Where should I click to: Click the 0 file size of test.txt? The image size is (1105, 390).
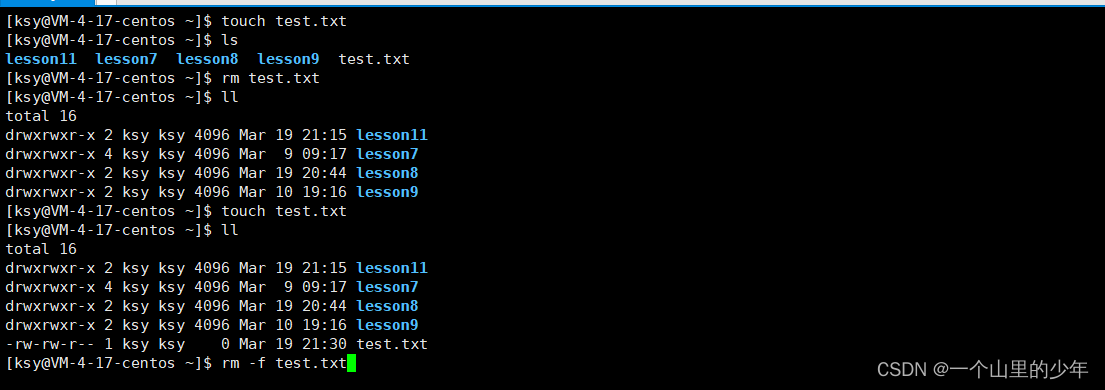coord(226,345)
